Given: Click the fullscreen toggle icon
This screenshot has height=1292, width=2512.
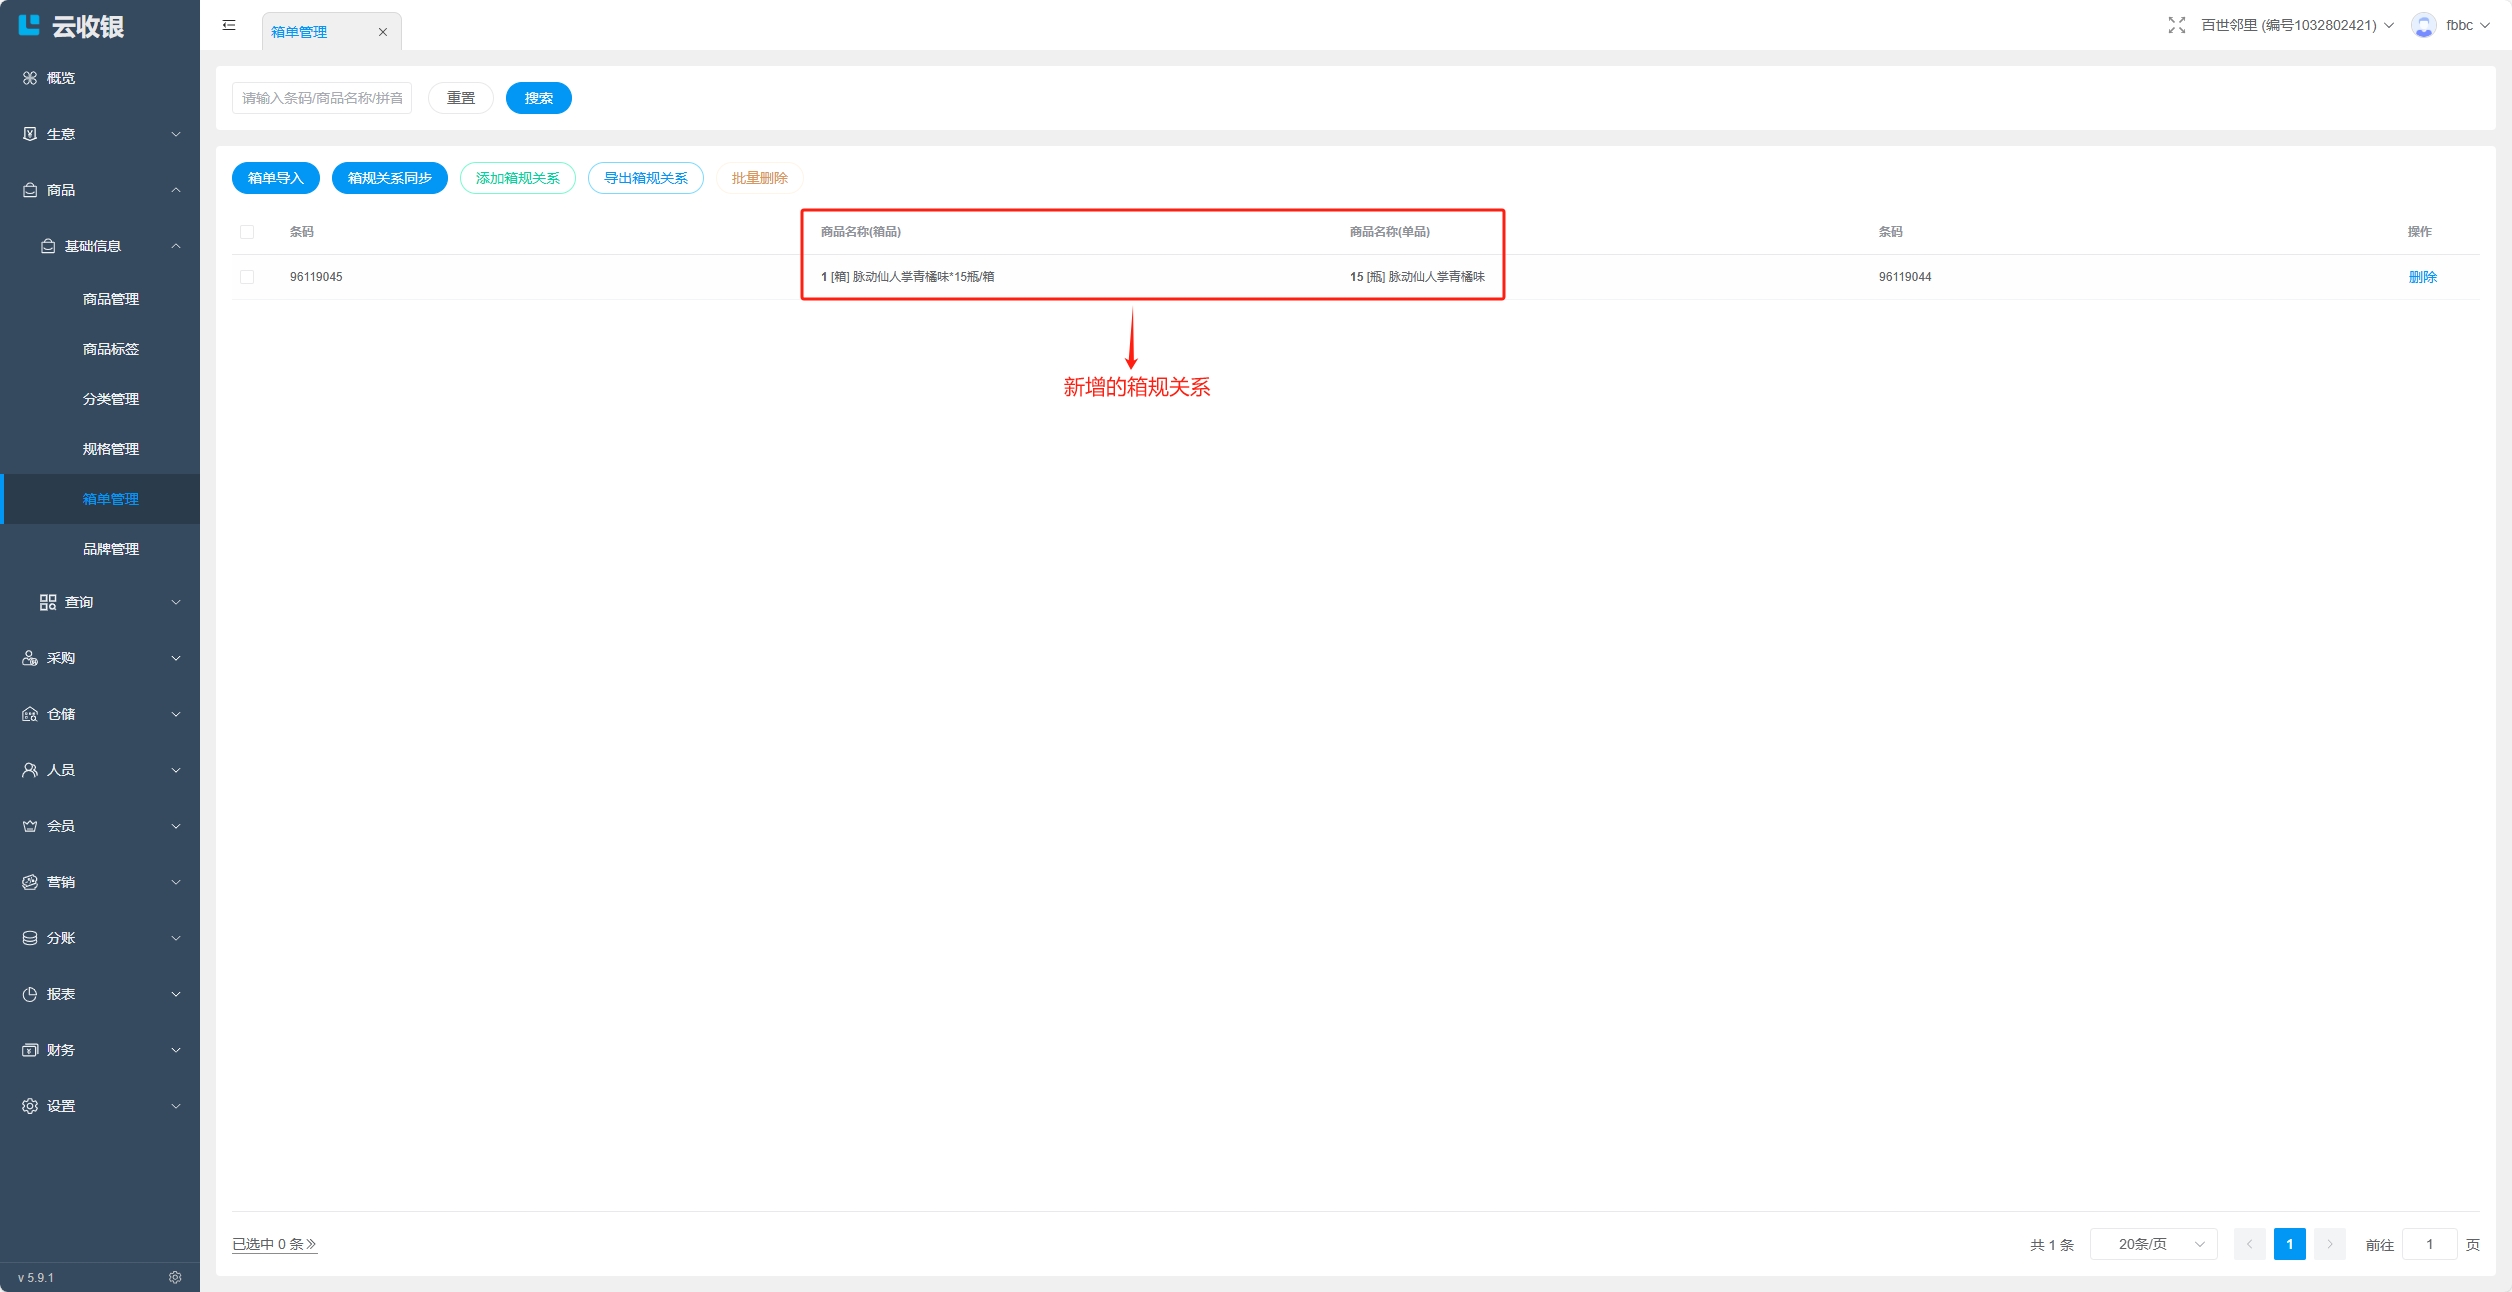Looking at the screenshot, I should pos(2176,25).
